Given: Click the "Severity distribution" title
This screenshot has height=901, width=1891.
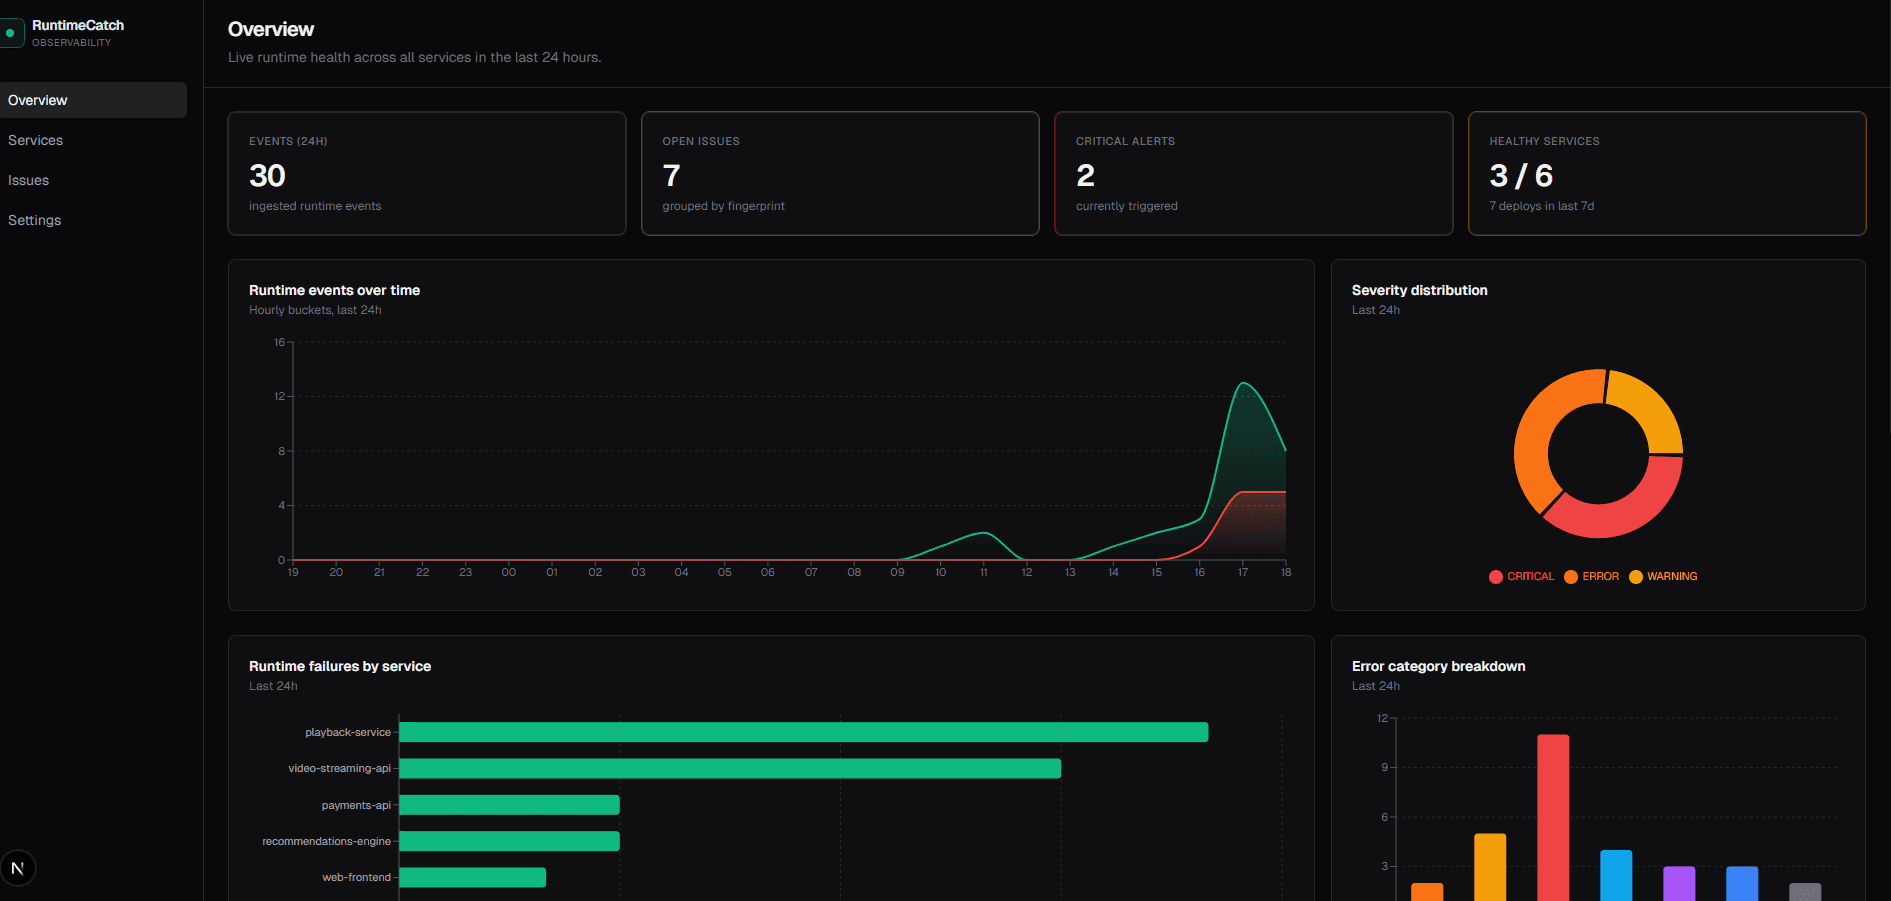Looking at the screenshot, I should [1419, 290].
